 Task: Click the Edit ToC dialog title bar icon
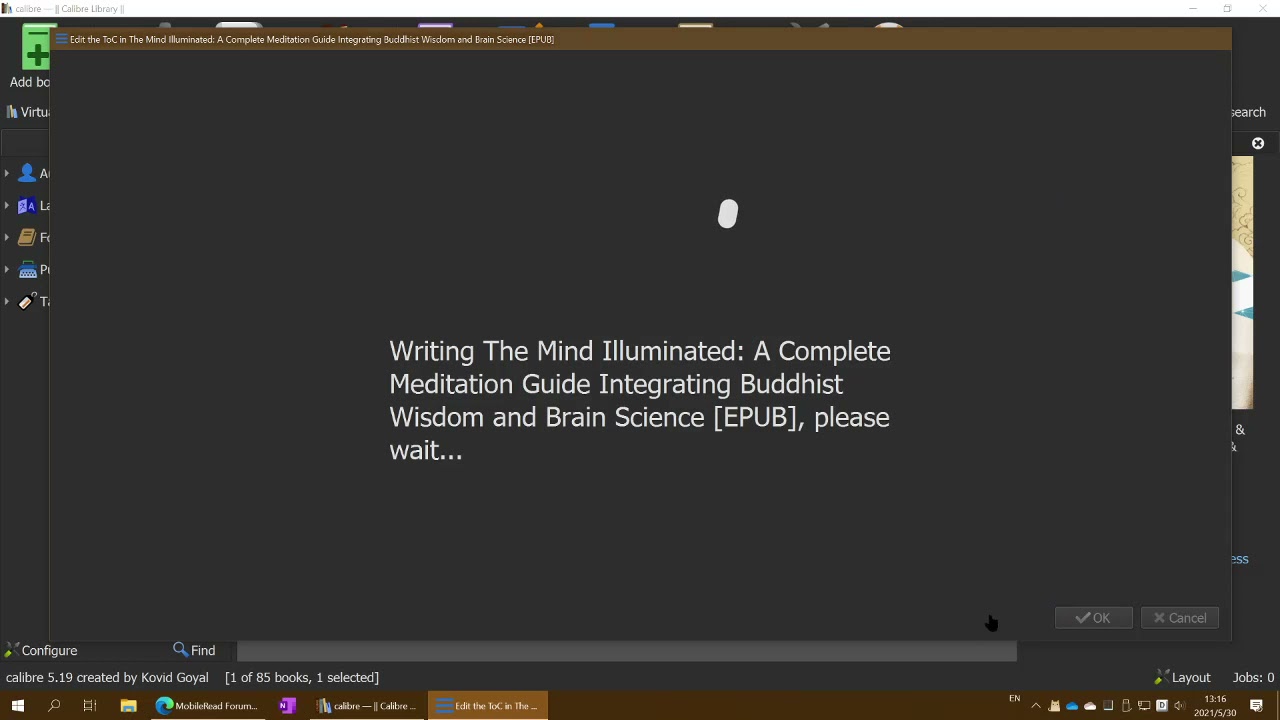[x=61, y=39]
